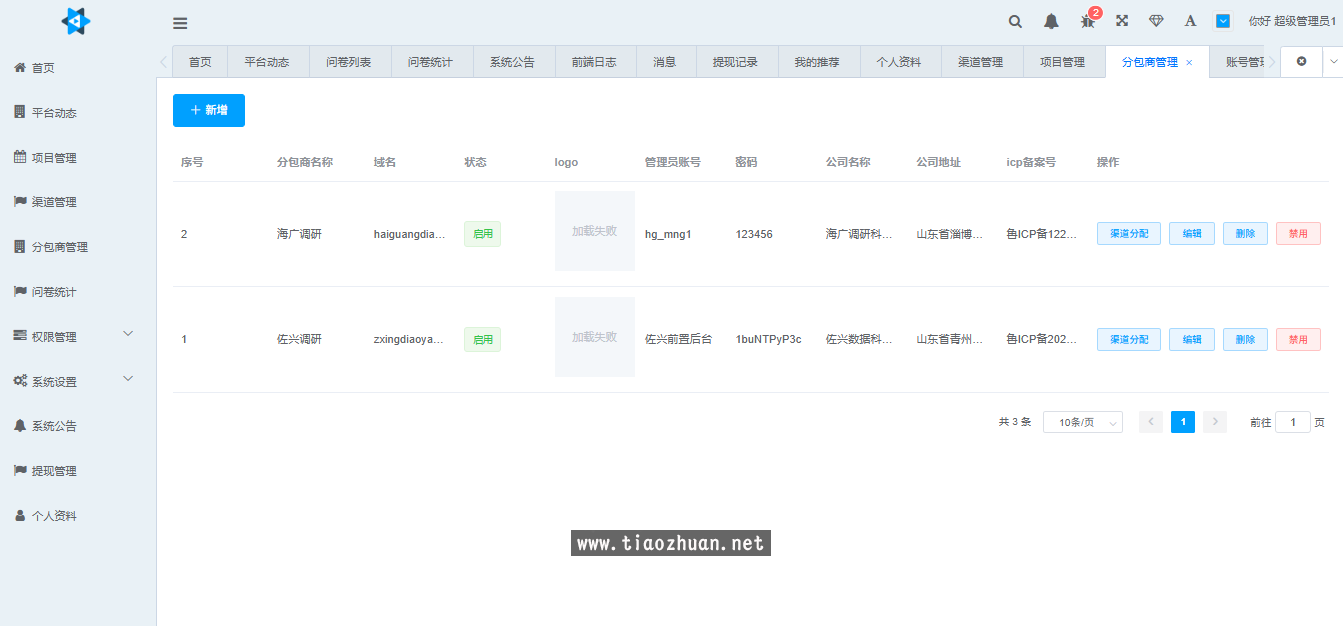Open the 10条/页 page size dropdown
Viewport: 1343px width, 626px height.
point(1082,422)
